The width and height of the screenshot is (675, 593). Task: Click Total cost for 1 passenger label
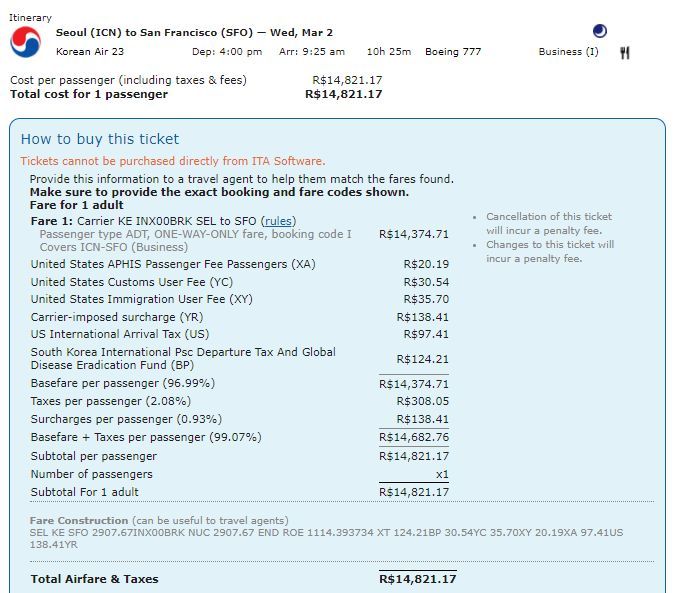coord(89,94)
